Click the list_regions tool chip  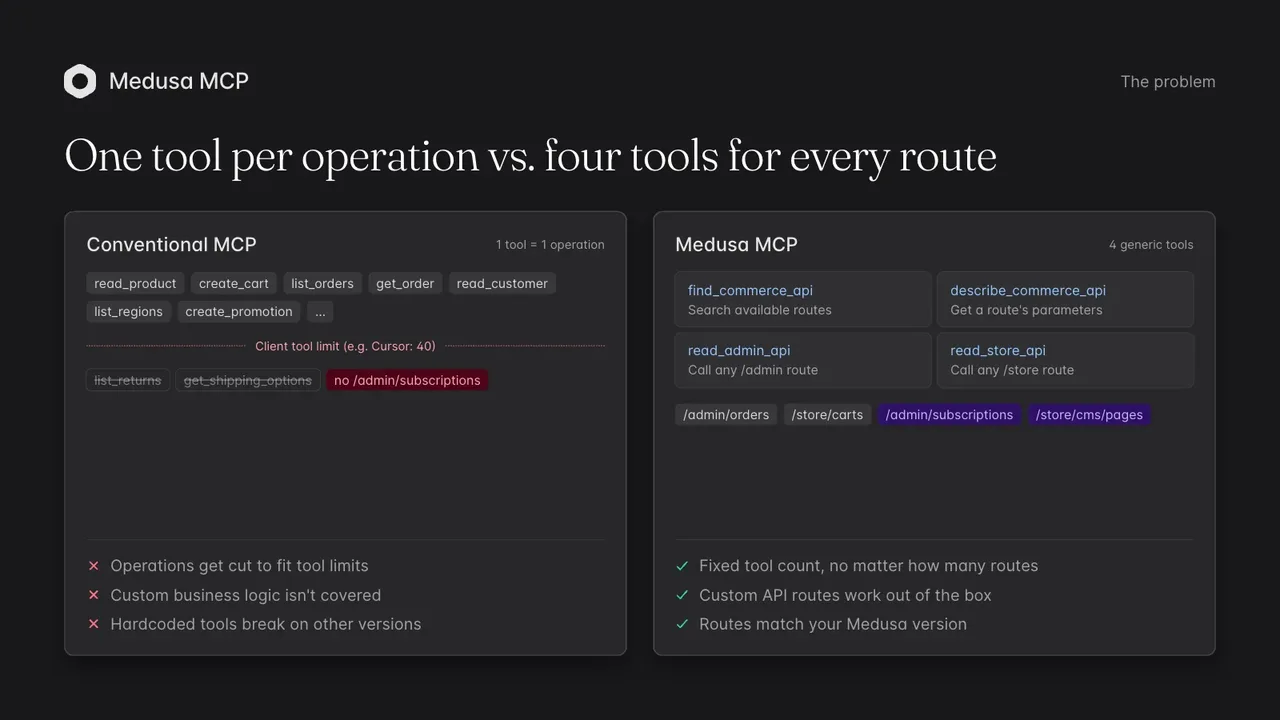coord(128,312)
